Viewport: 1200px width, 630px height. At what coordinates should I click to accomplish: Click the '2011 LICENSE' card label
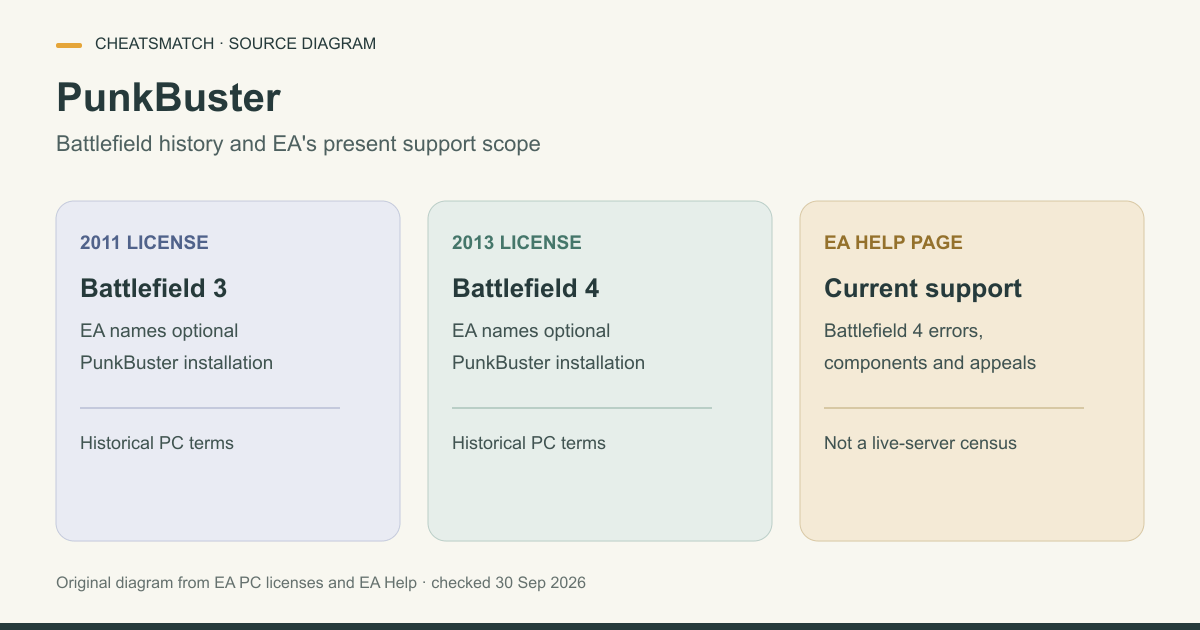coord(144,243)
